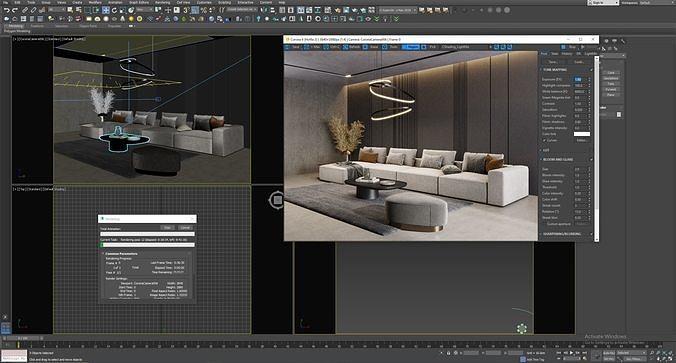Click the Undo arrow in main toolbar
This screenshot has width=676, height=363.
click(x=7, y=10)
